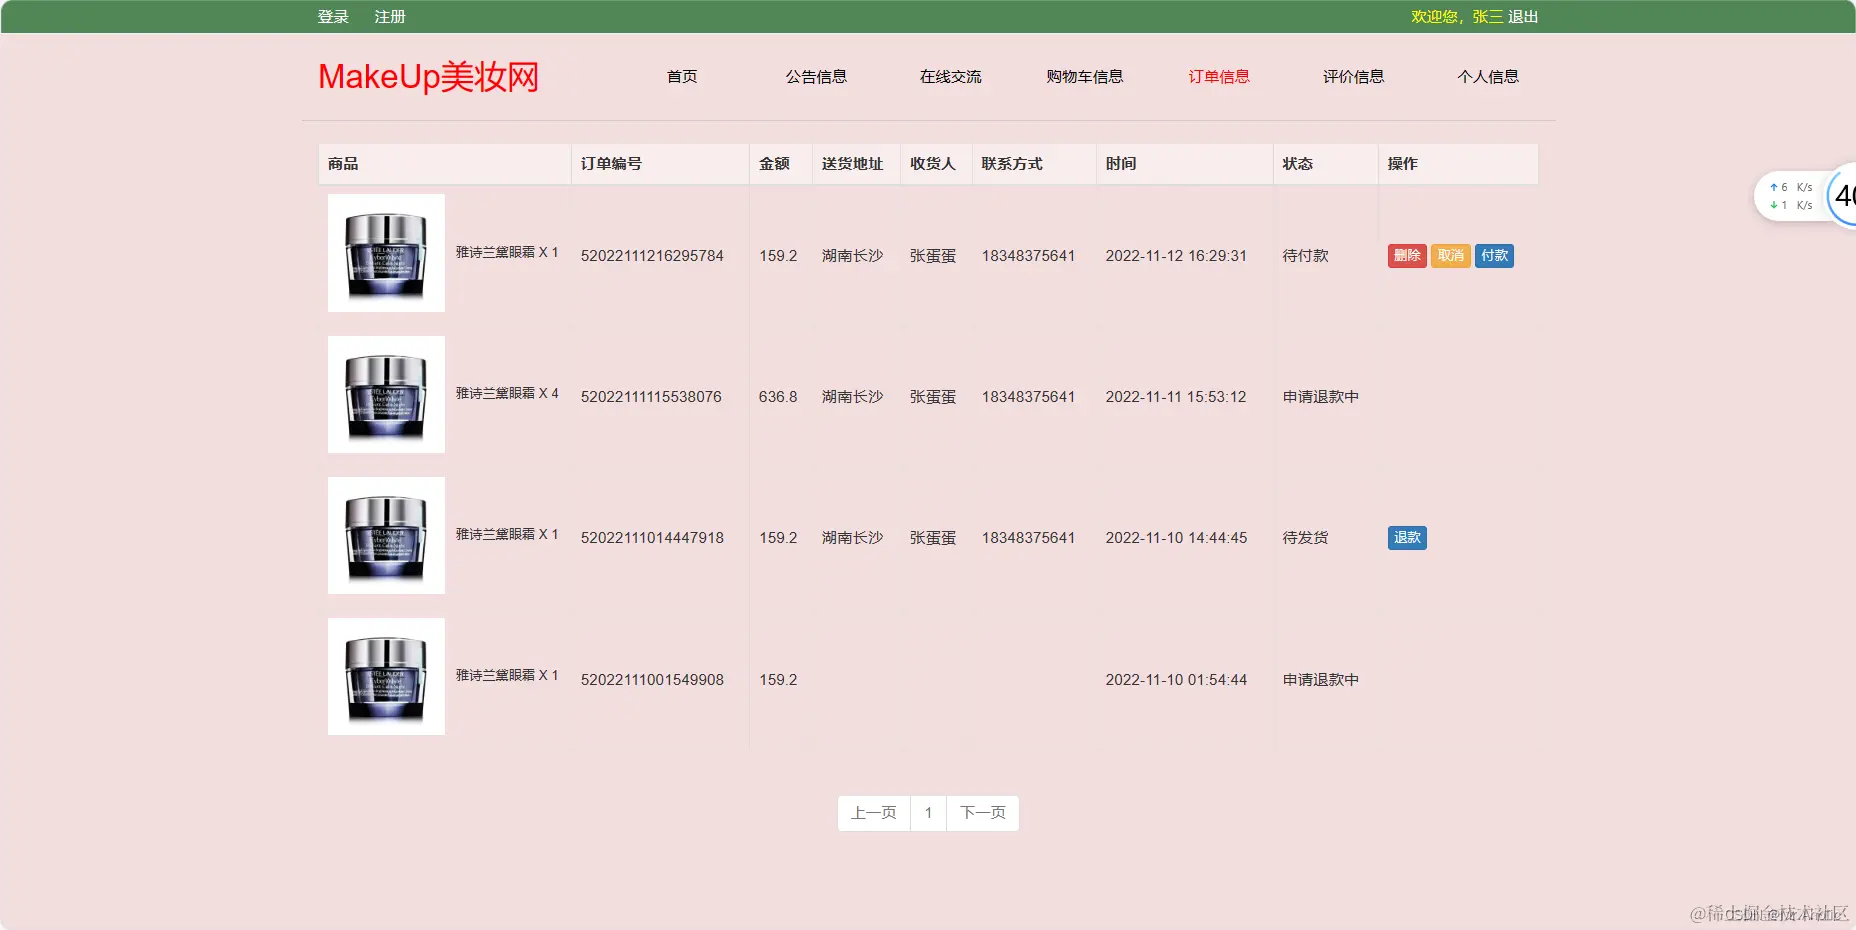The height and width of the screenshot is (930, 1856).
Task: Click page number 1 in pagination
Action: pos(928,813)
